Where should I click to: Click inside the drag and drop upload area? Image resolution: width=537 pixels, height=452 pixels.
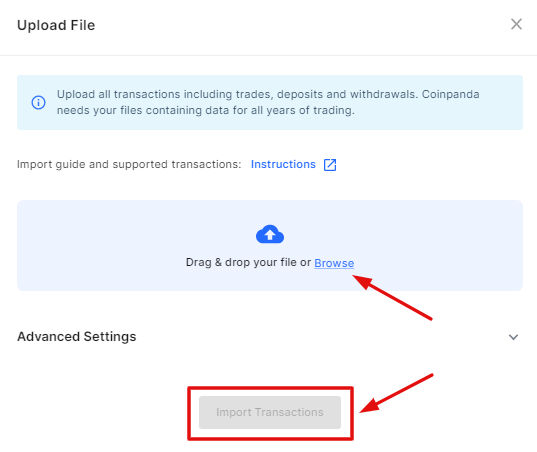click(270, 246)
